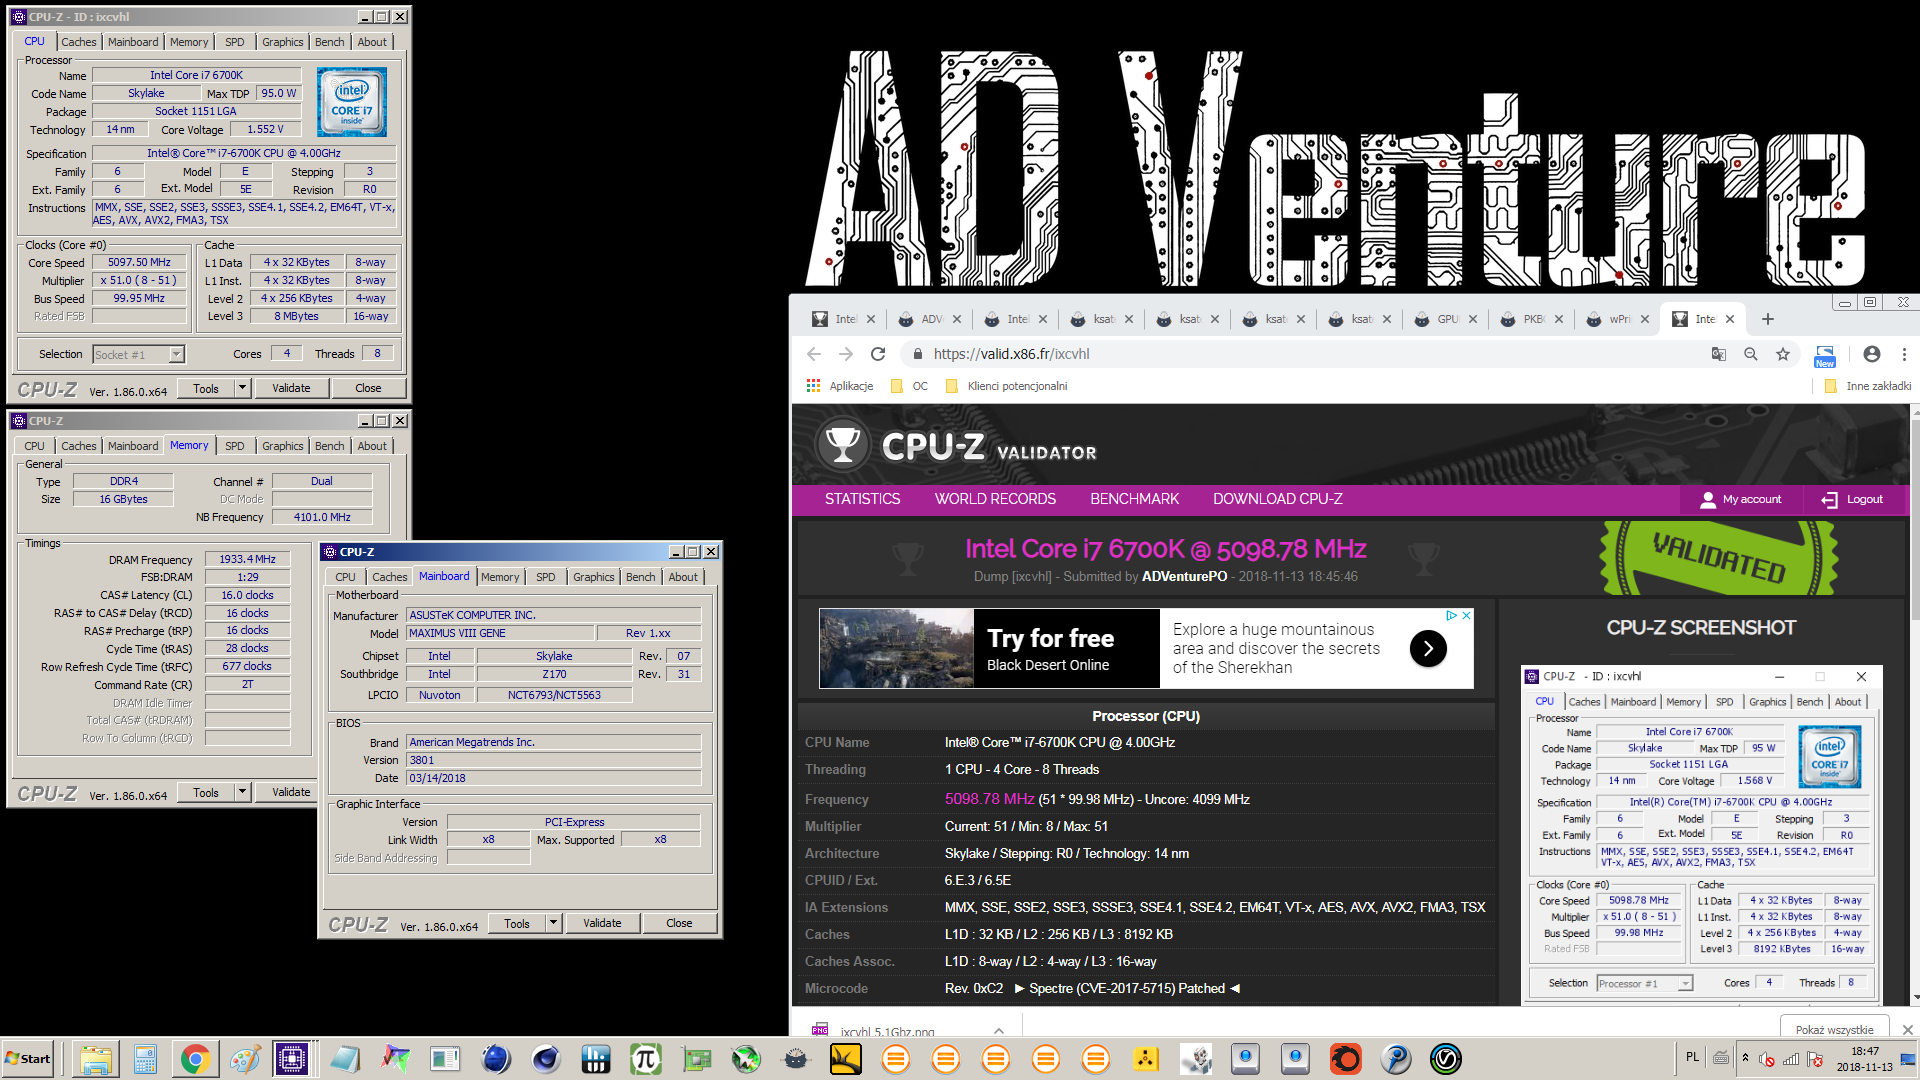Click Close button in Mainboard CPU-Z window
Screen dimensions: 1920x1080
pyautogui.click(x=679, y=923)
